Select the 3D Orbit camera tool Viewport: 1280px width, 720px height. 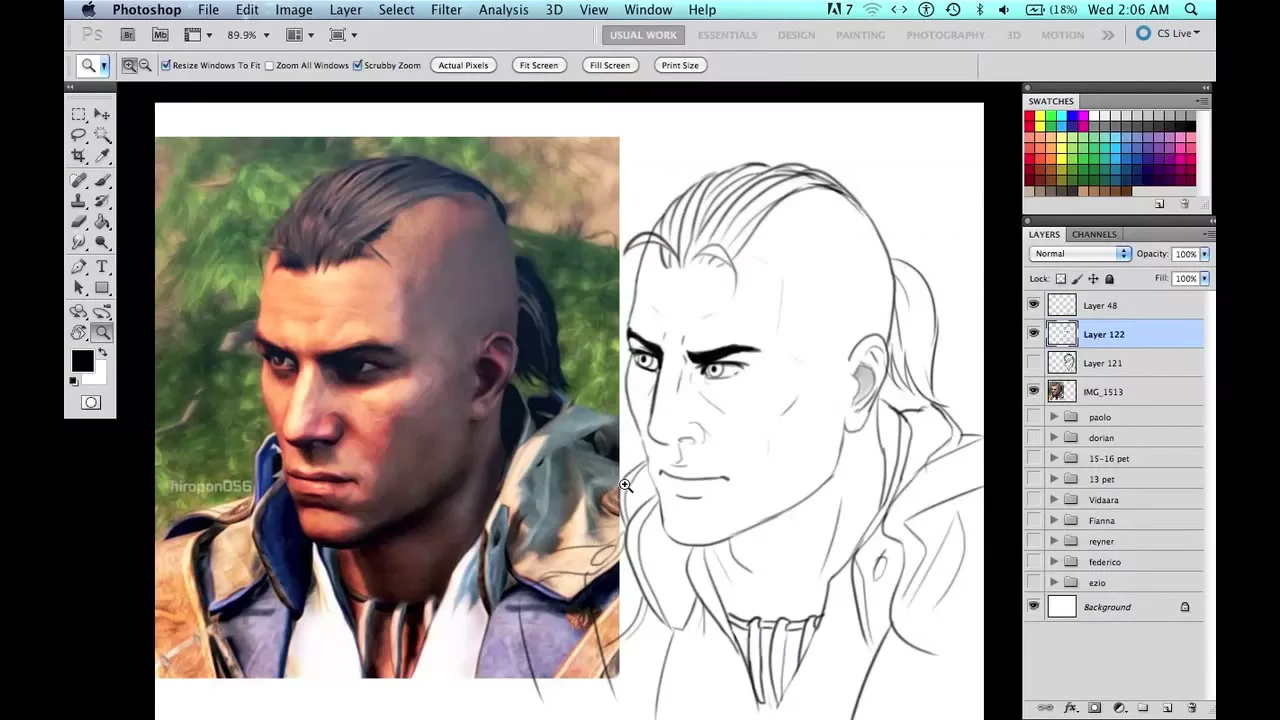(x=102, y=312)
